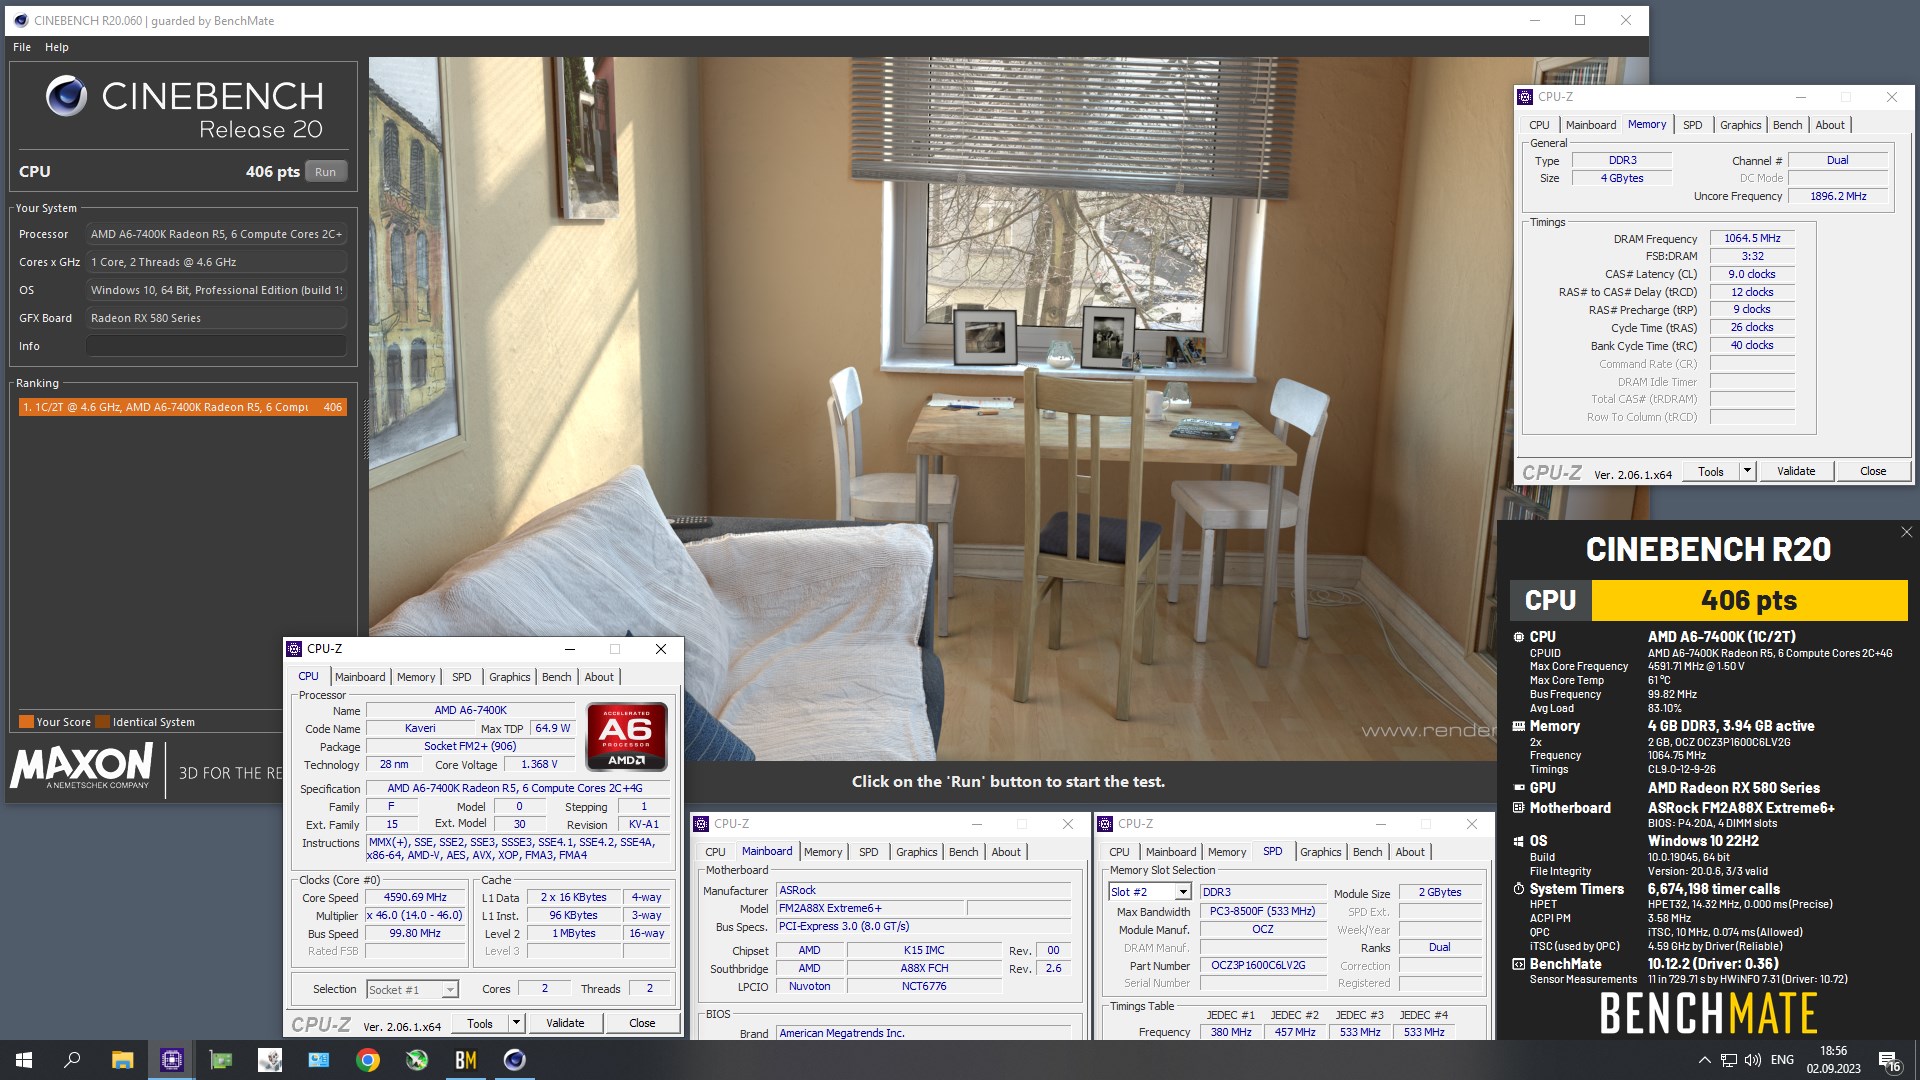Open the notification center with 16 badge
Viewport: 1920px width, 1080px height.
1889,1060
